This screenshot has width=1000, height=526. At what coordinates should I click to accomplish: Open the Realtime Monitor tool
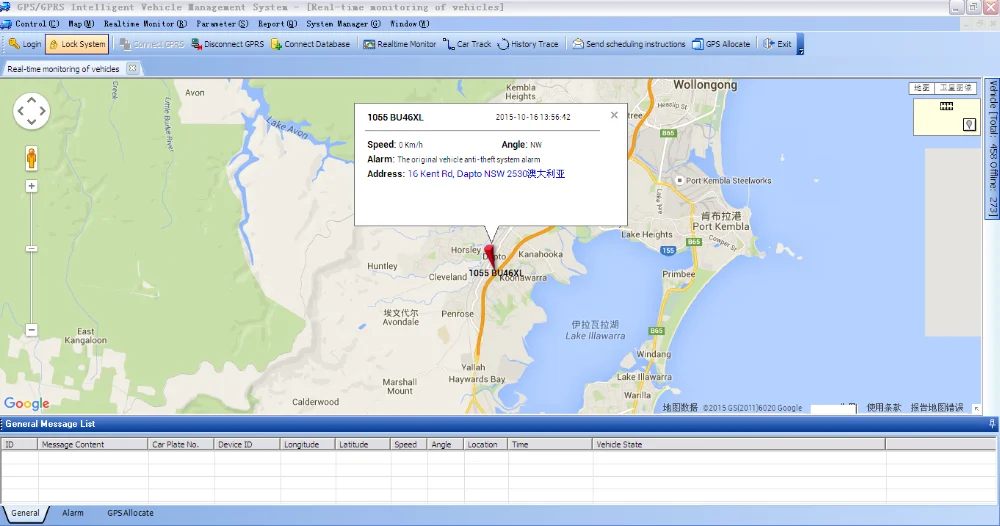(400, 44)
